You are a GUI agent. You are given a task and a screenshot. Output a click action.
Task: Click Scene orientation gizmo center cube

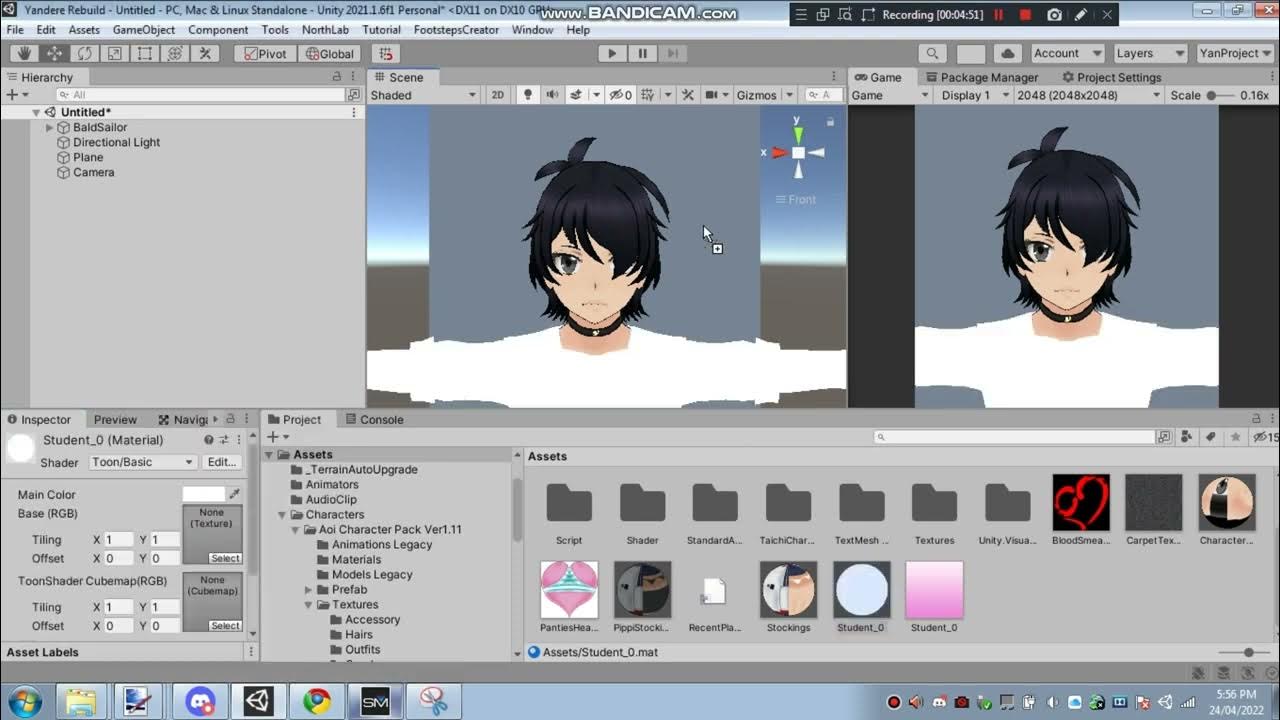(x=798, y=153)
